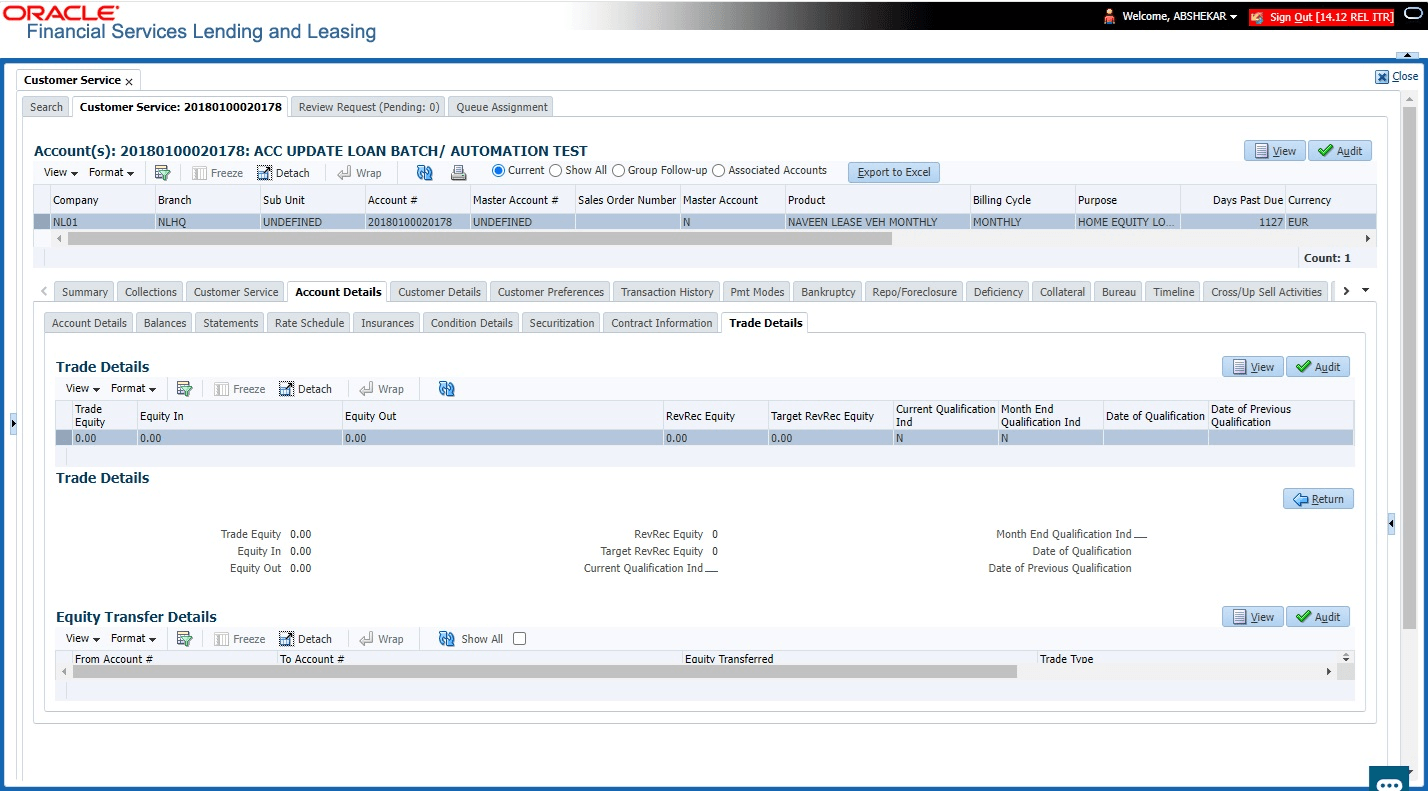Image resolution: width=1428 pixels, height=791 pixels.
Task: Sort by the Days Past Due column header
Action: point(1232,200)
